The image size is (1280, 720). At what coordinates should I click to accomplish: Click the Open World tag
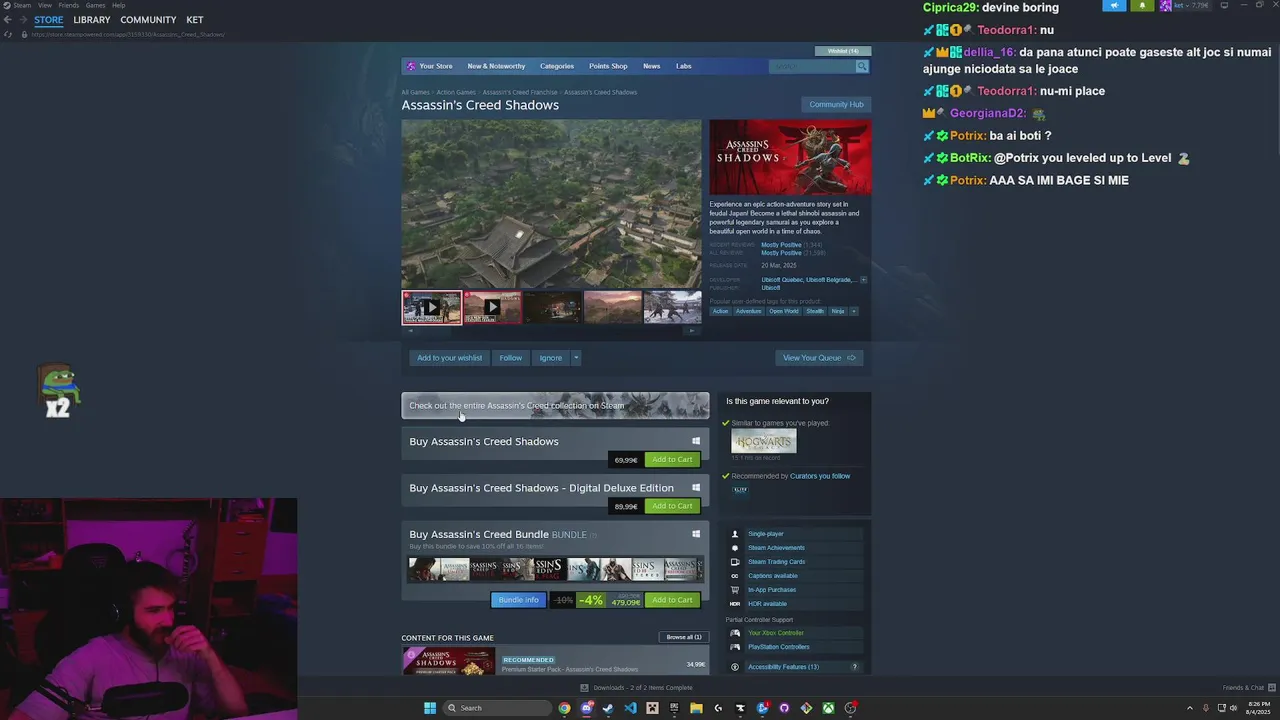pos(784,311)
